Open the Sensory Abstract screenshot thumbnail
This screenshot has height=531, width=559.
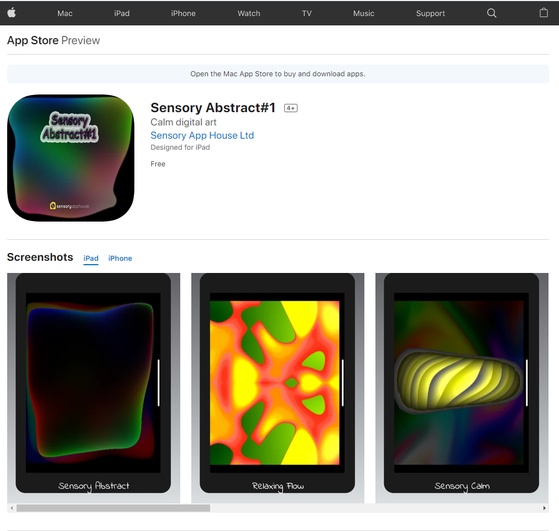click(x=93, y=387)
